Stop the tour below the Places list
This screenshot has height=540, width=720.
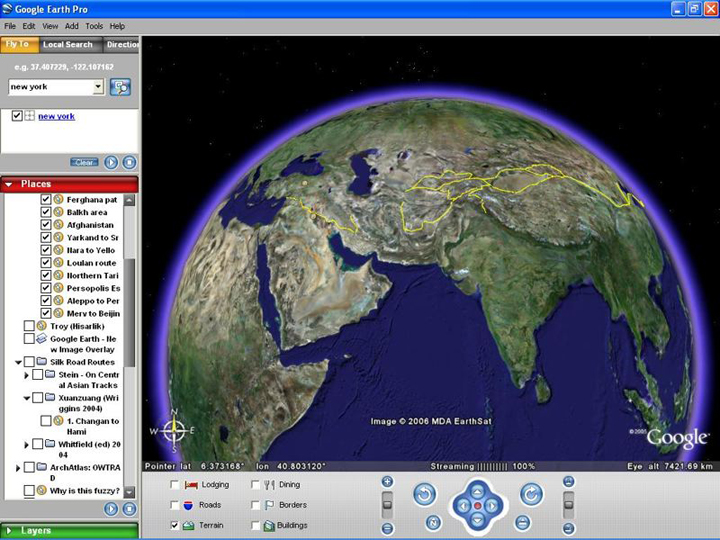point(129,509)
